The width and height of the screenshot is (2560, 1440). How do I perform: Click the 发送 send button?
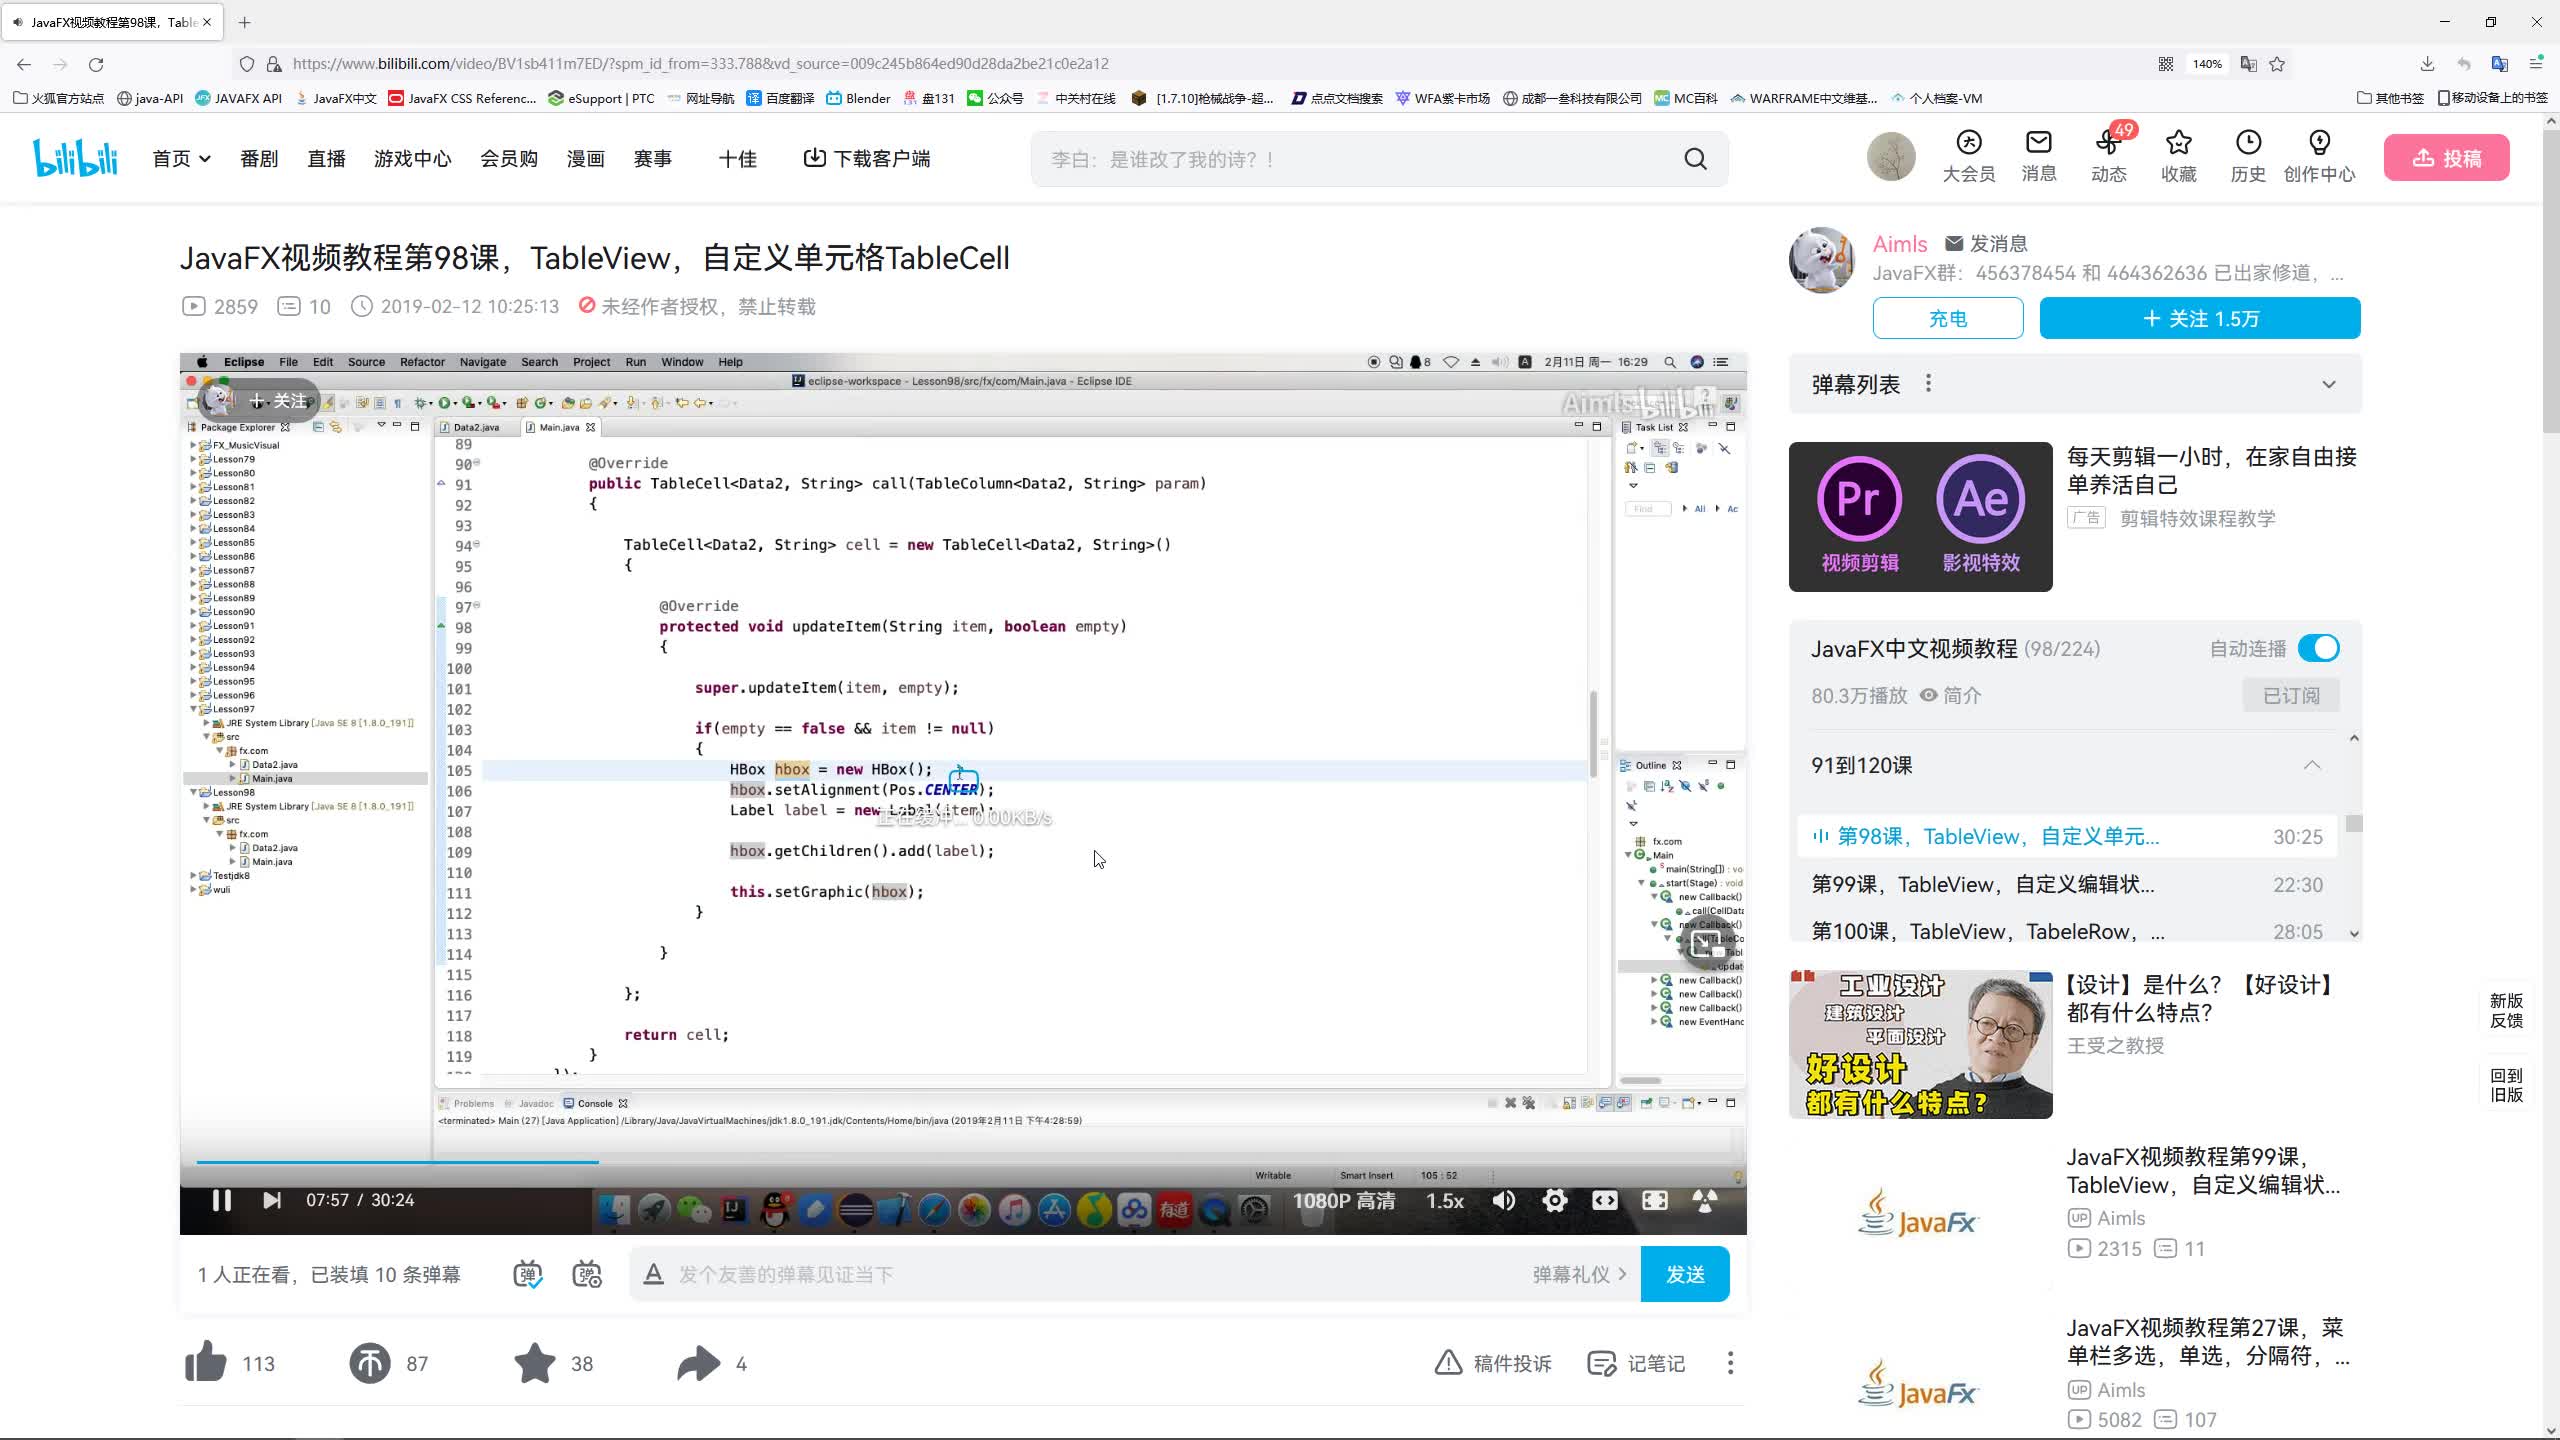click(x=1684, y=1274)
